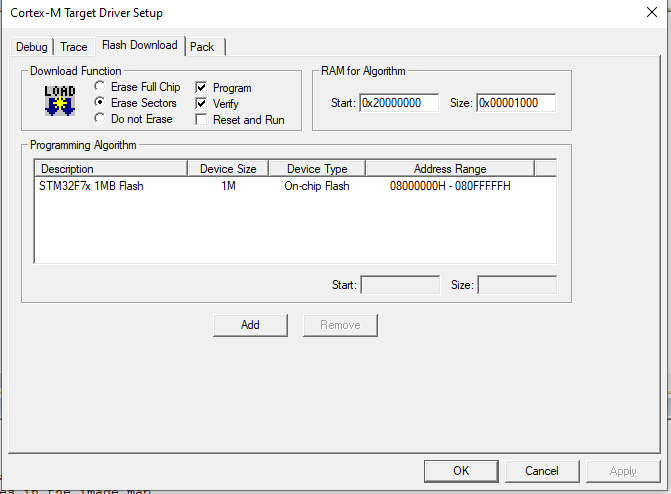Viewport: 671px width, 494px height.
Task: Click the Add algorithm button
Action: tap(250, 325)
